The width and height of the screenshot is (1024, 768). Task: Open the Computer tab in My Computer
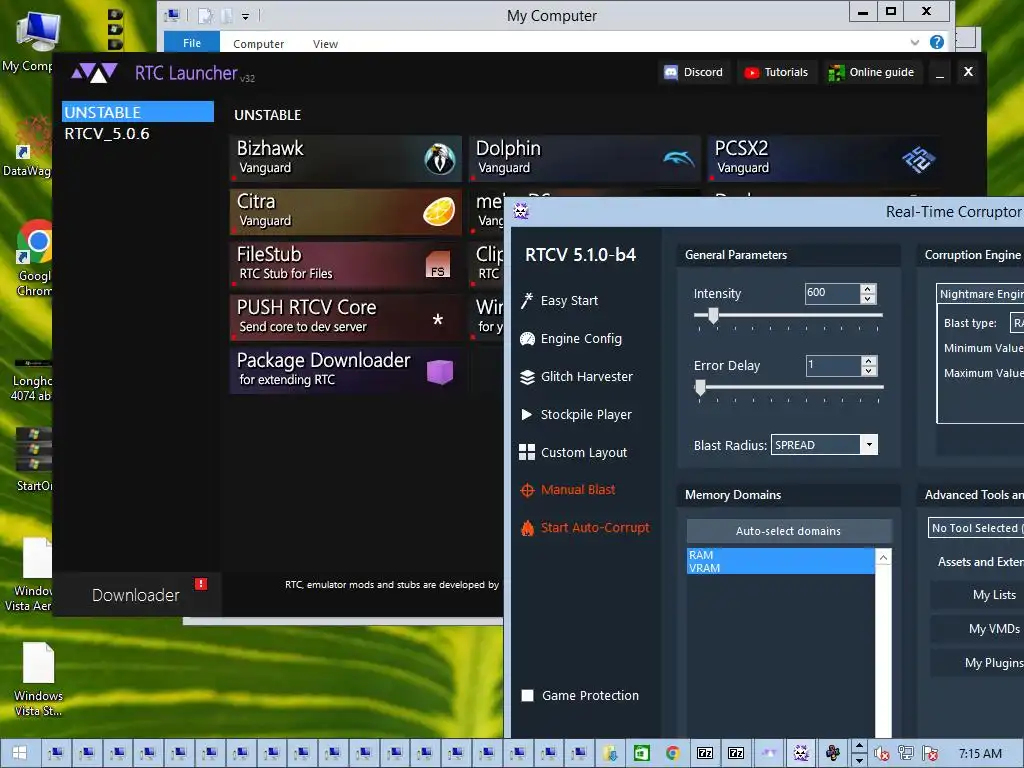259,44
